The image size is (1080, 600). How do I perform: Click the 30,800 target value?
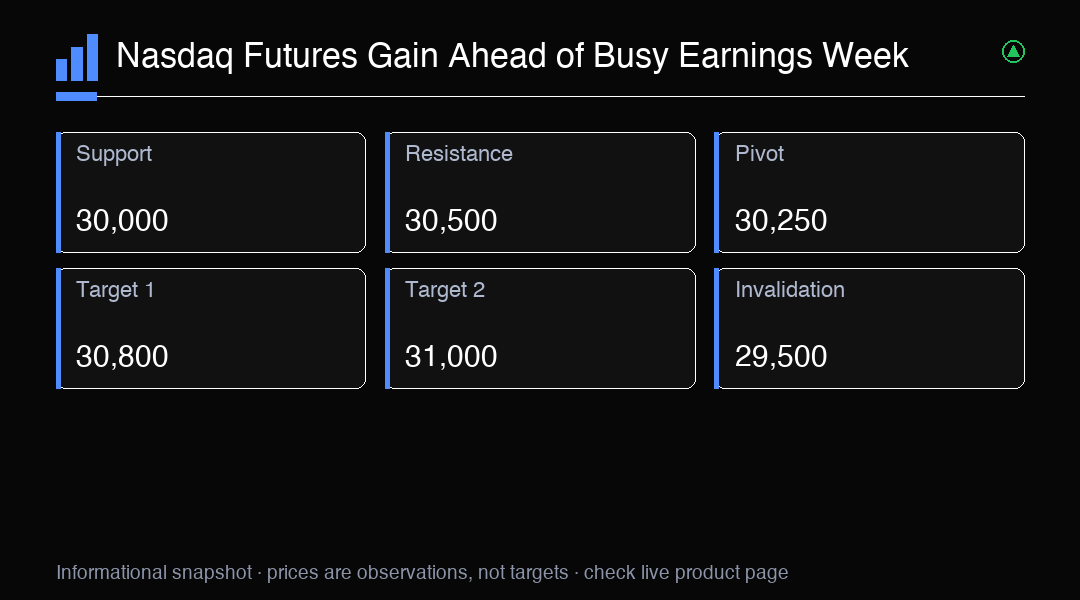click(x=122, y=356)
